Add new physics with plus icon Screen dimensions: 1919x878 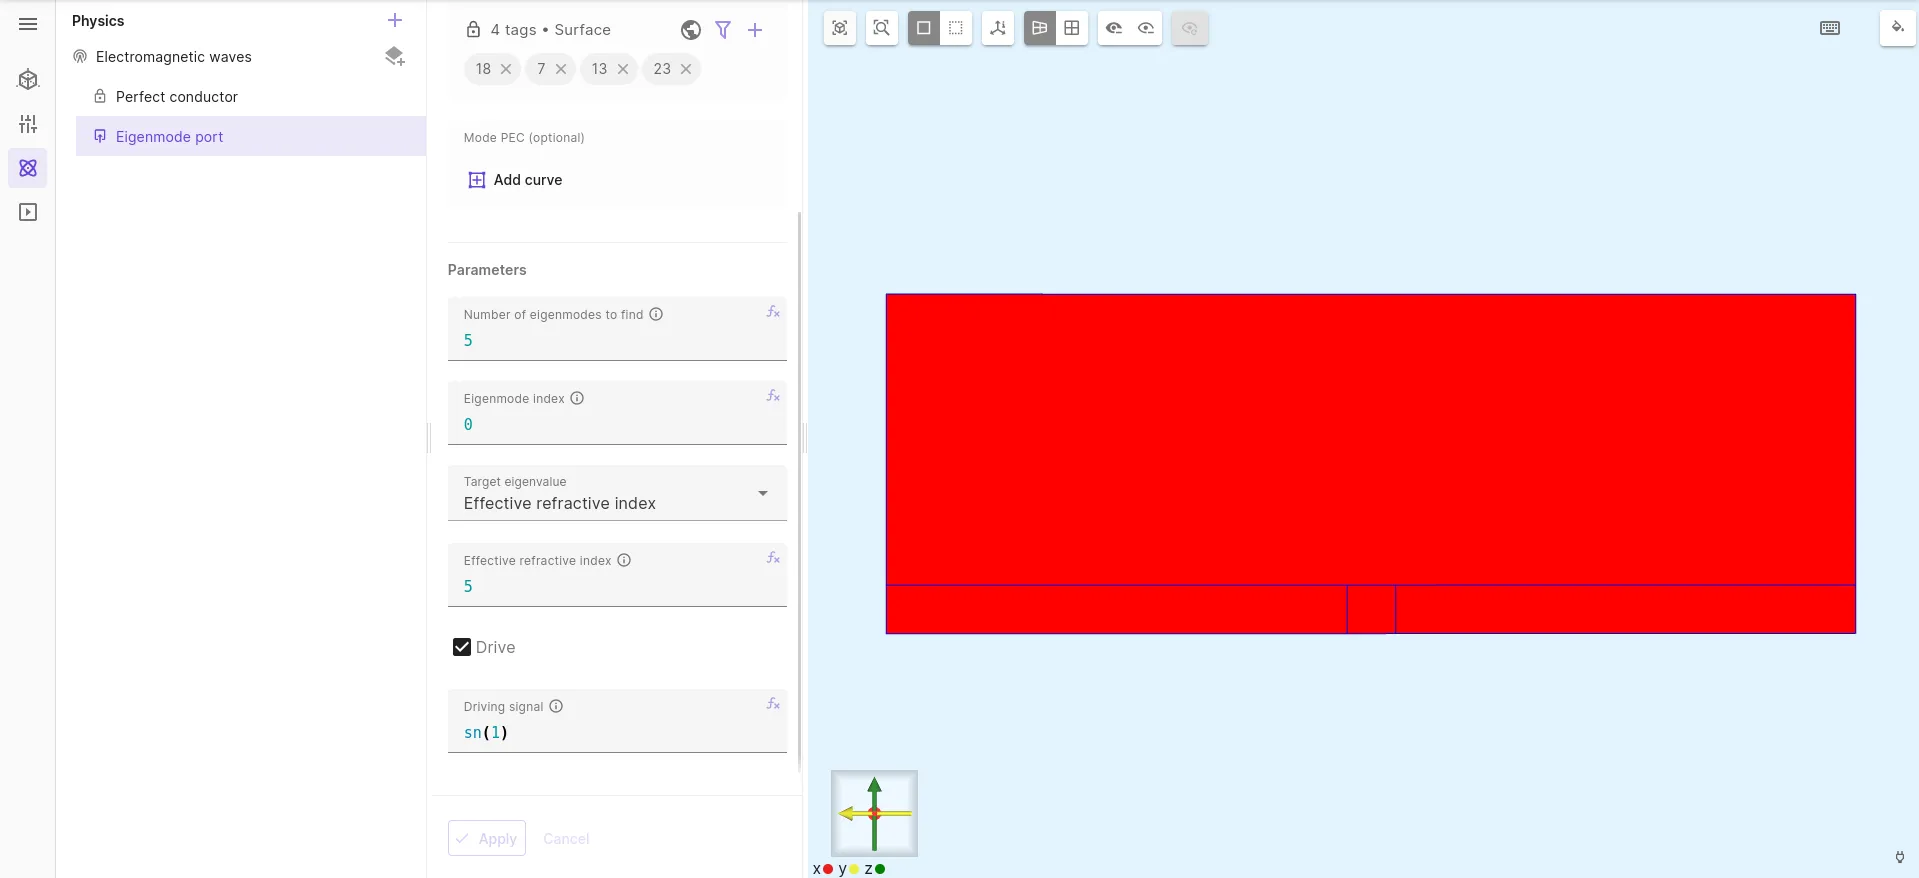click(395, 20)
